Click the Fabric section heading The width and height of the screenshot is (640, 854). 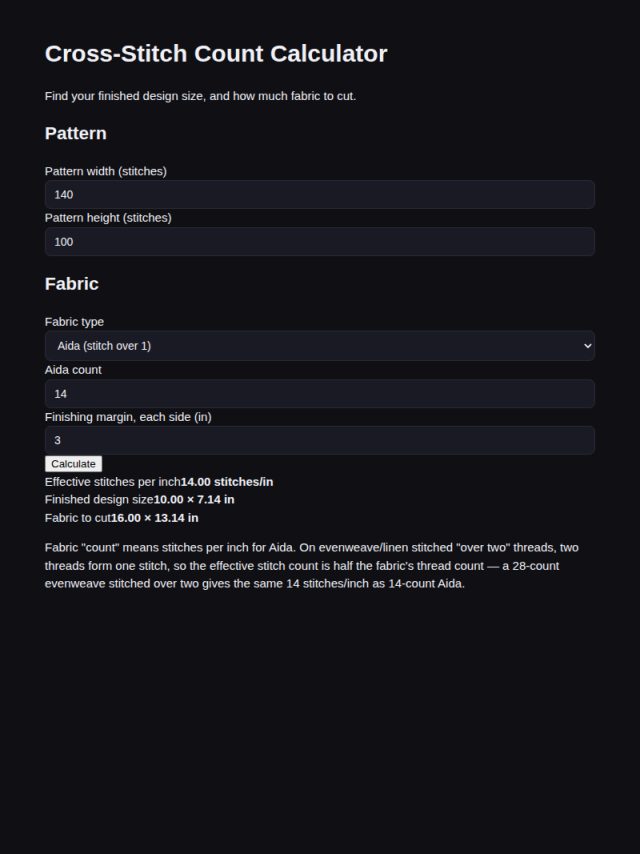71,284
